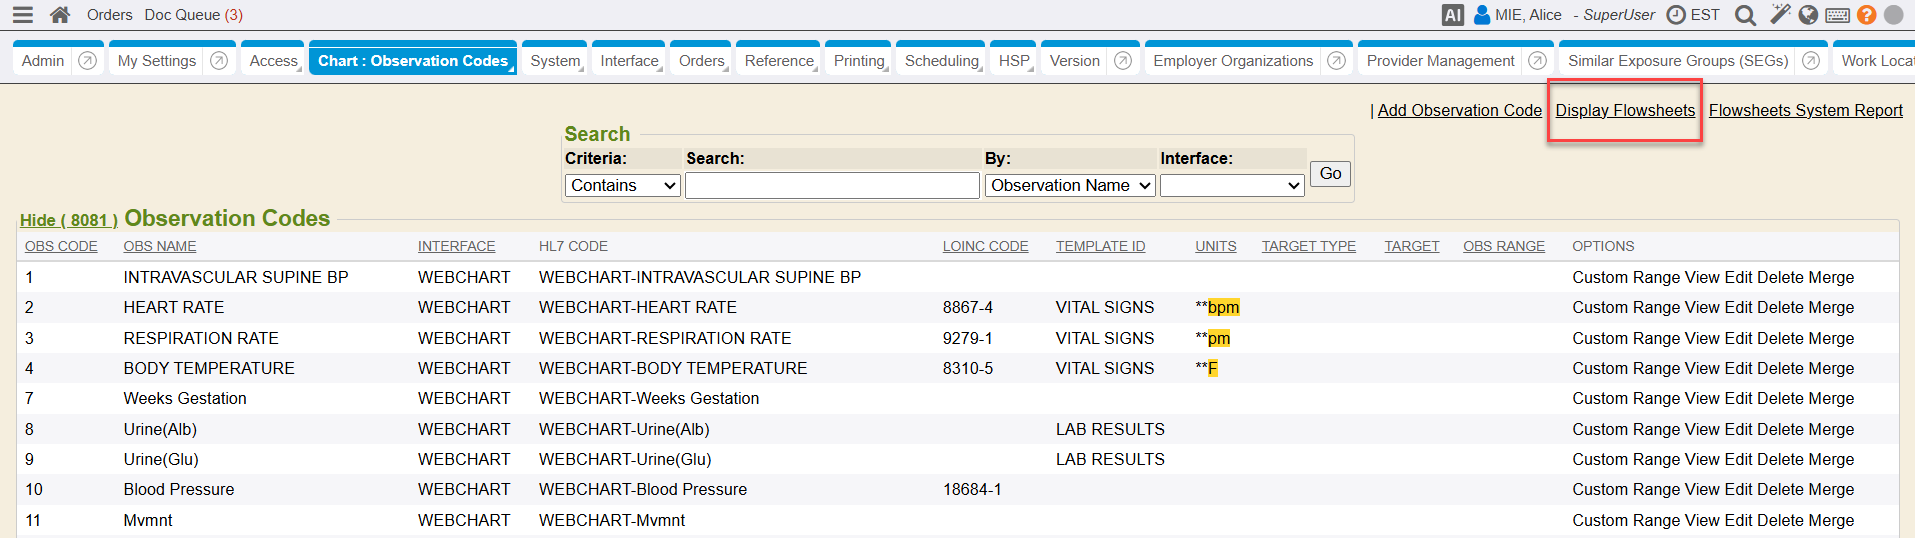Expand the Interface filter dropdown
Screen dimensions: 1915x538
point(1231,186)
